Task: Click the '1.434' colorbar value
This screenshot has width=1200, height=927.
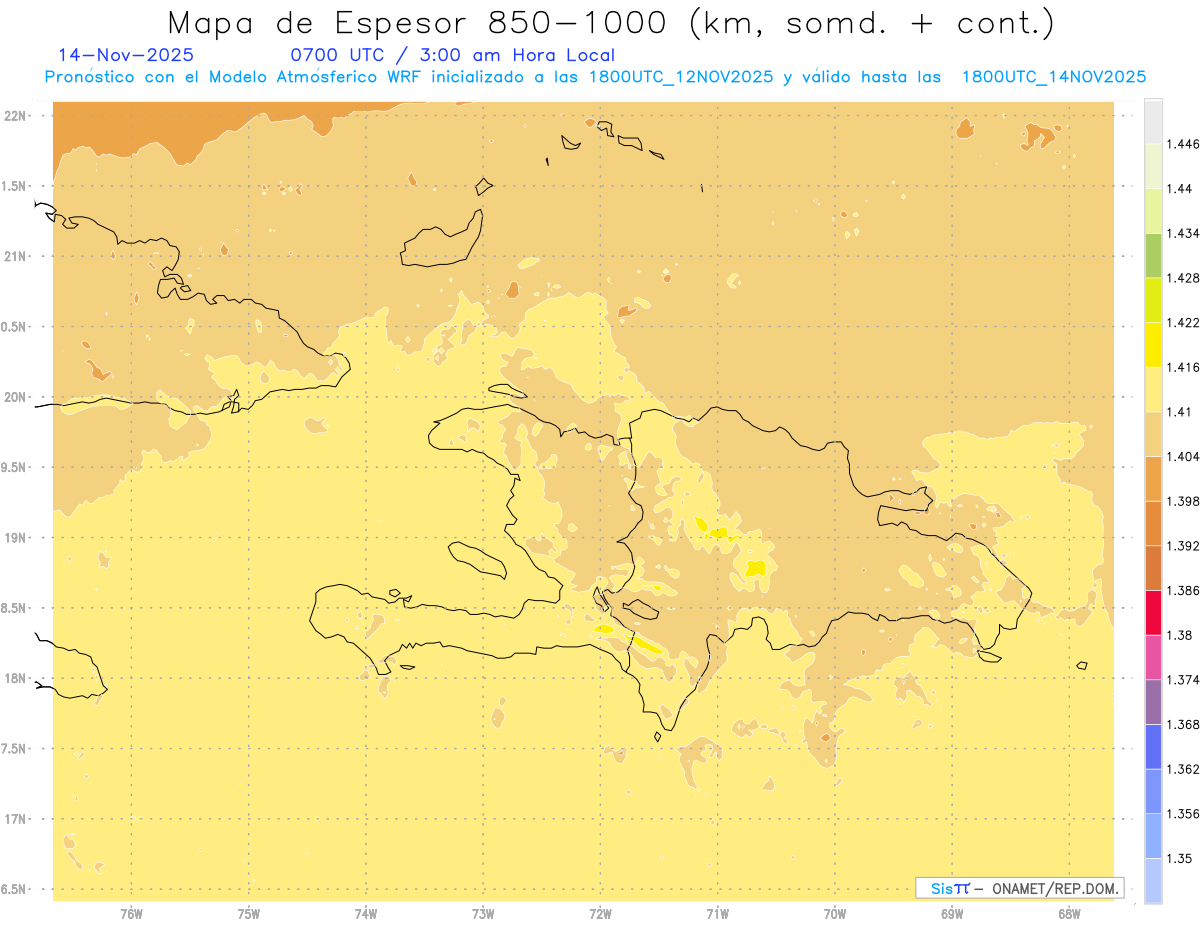Action: point(1182,233)
